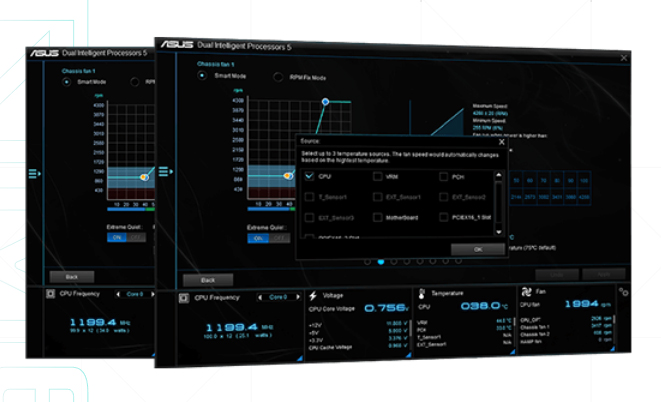Click the down arrow of the Source list scrollbar
The image size is (661, 402).
pos(499,232)
